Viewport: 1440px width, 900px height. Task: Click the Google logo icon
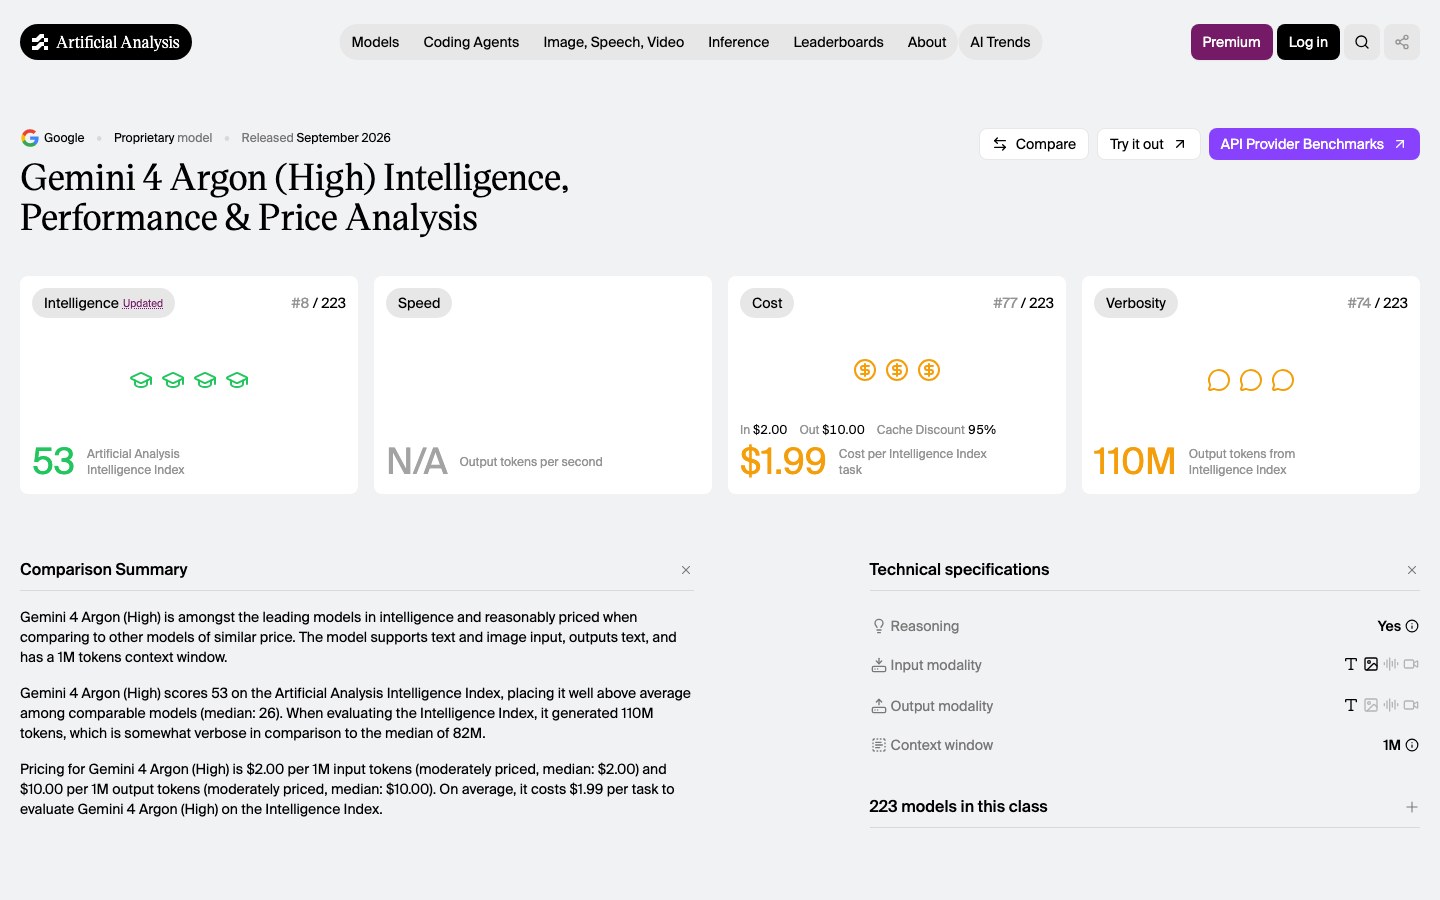pyautogui.click(x=30, y=138)
